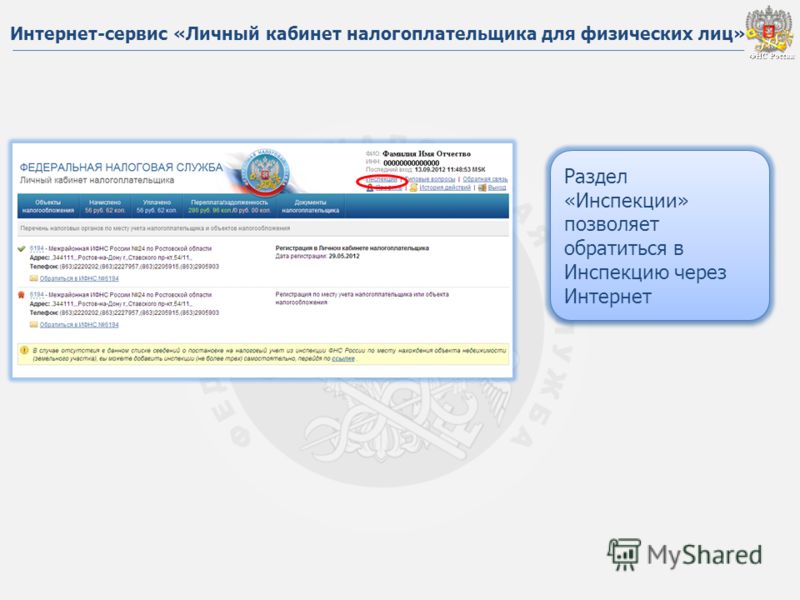Click the yellow warning icon in the notice bar
The image size is (800, 600).
pos(24,351)
